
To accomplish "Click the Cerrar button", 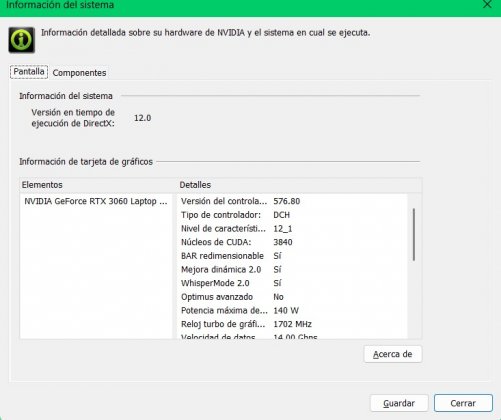I will [463, 403].
